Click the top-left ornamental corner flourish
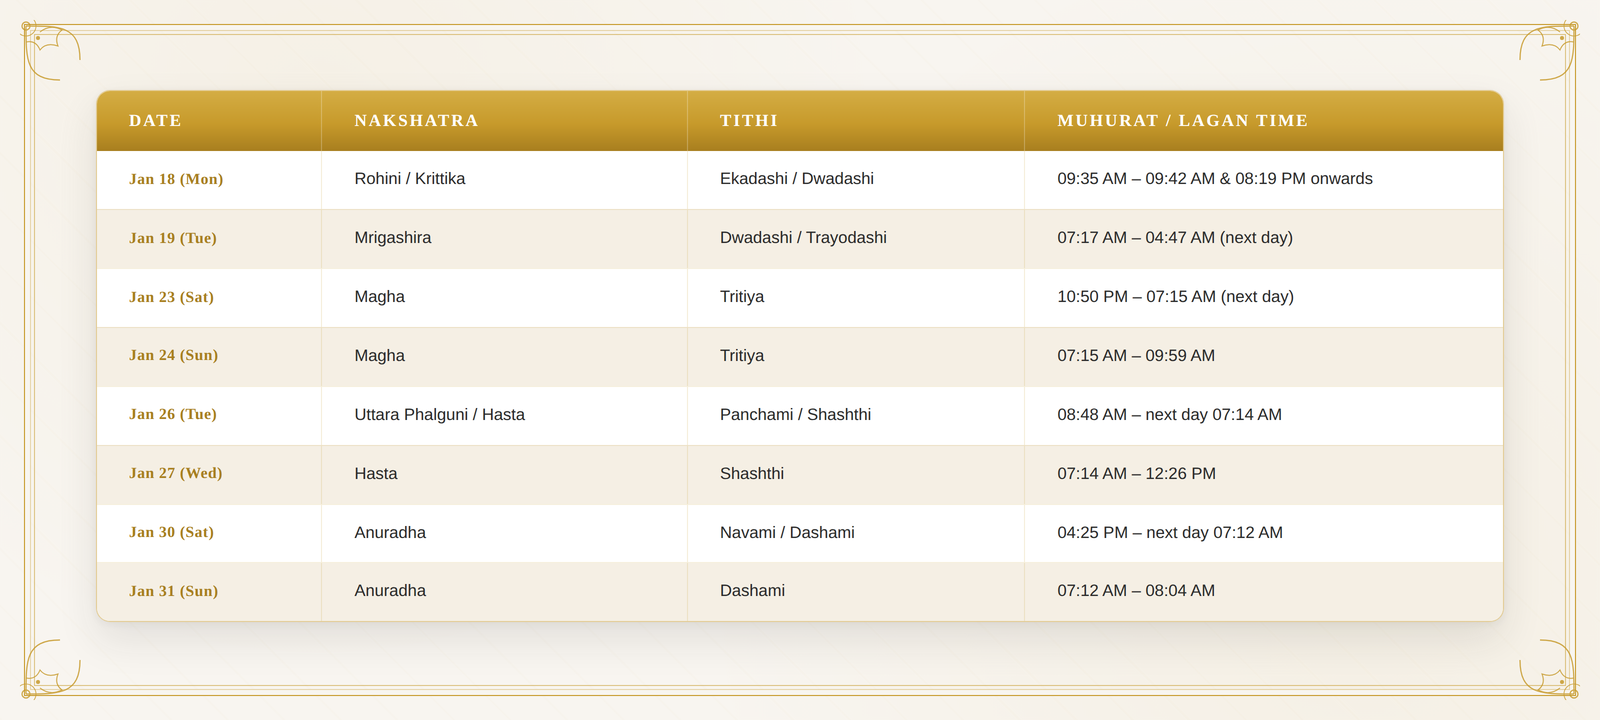This screenshot has height=720, width=1600. pos(51,52)
